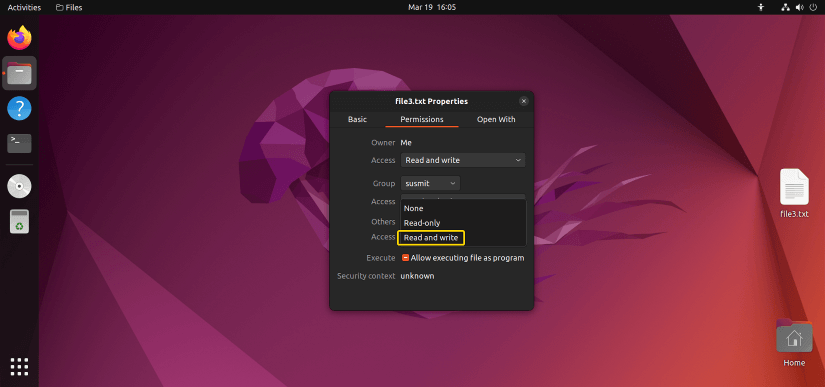Show Applications grid
The height and width of the screenshot is (387, 825).
[x=19, y=366]
